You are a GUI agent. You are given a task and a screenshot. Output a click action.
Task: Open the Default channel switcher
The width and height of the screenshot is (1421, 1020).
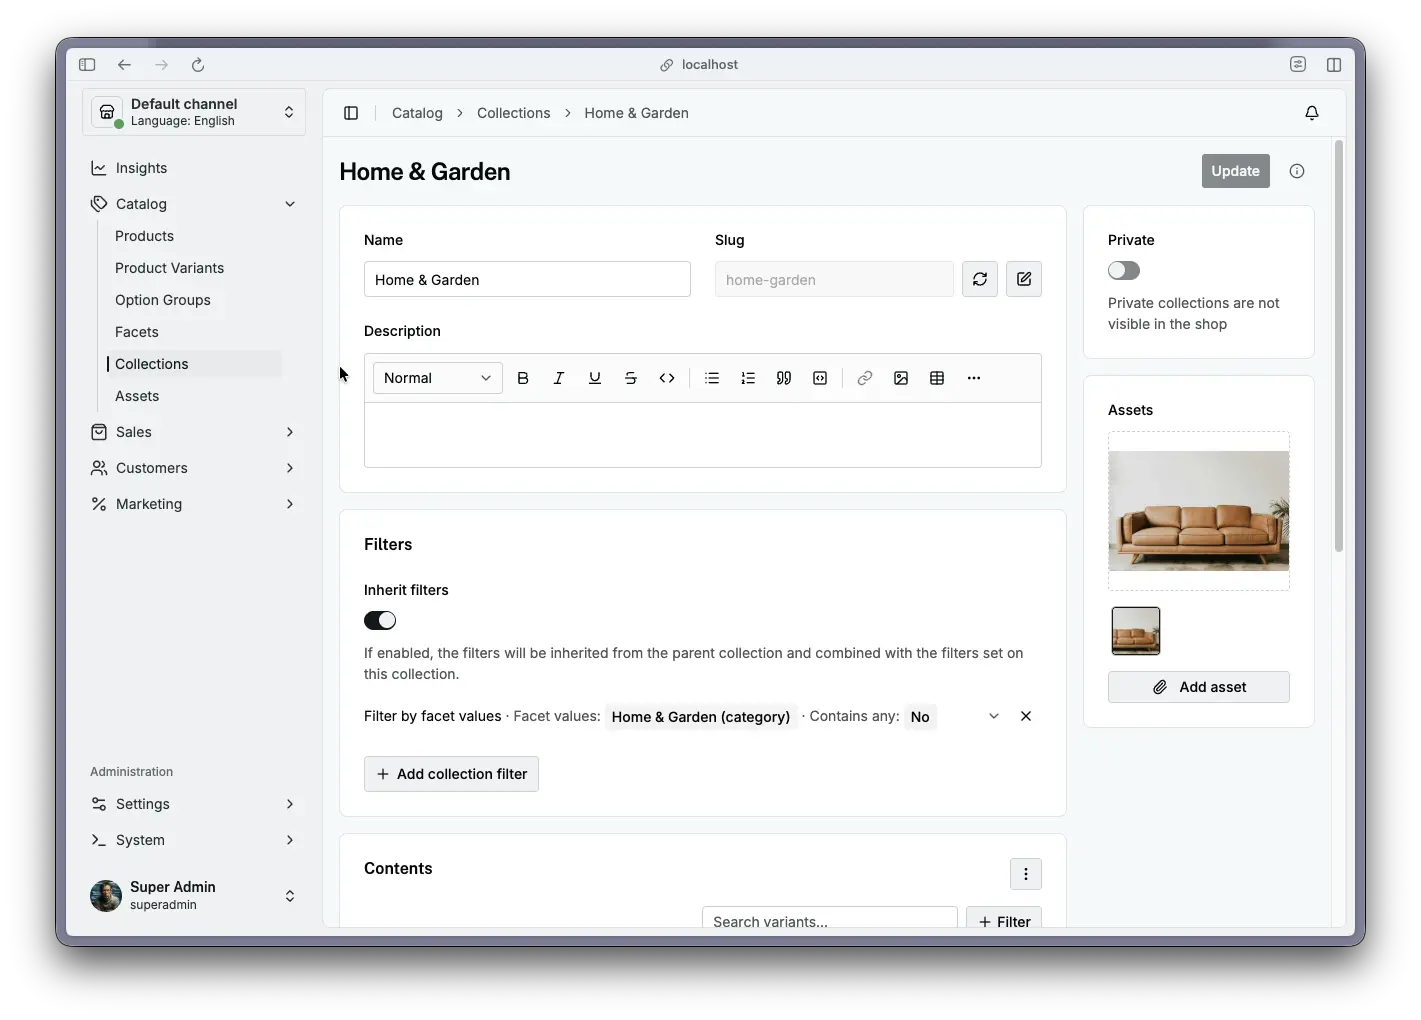194,112
